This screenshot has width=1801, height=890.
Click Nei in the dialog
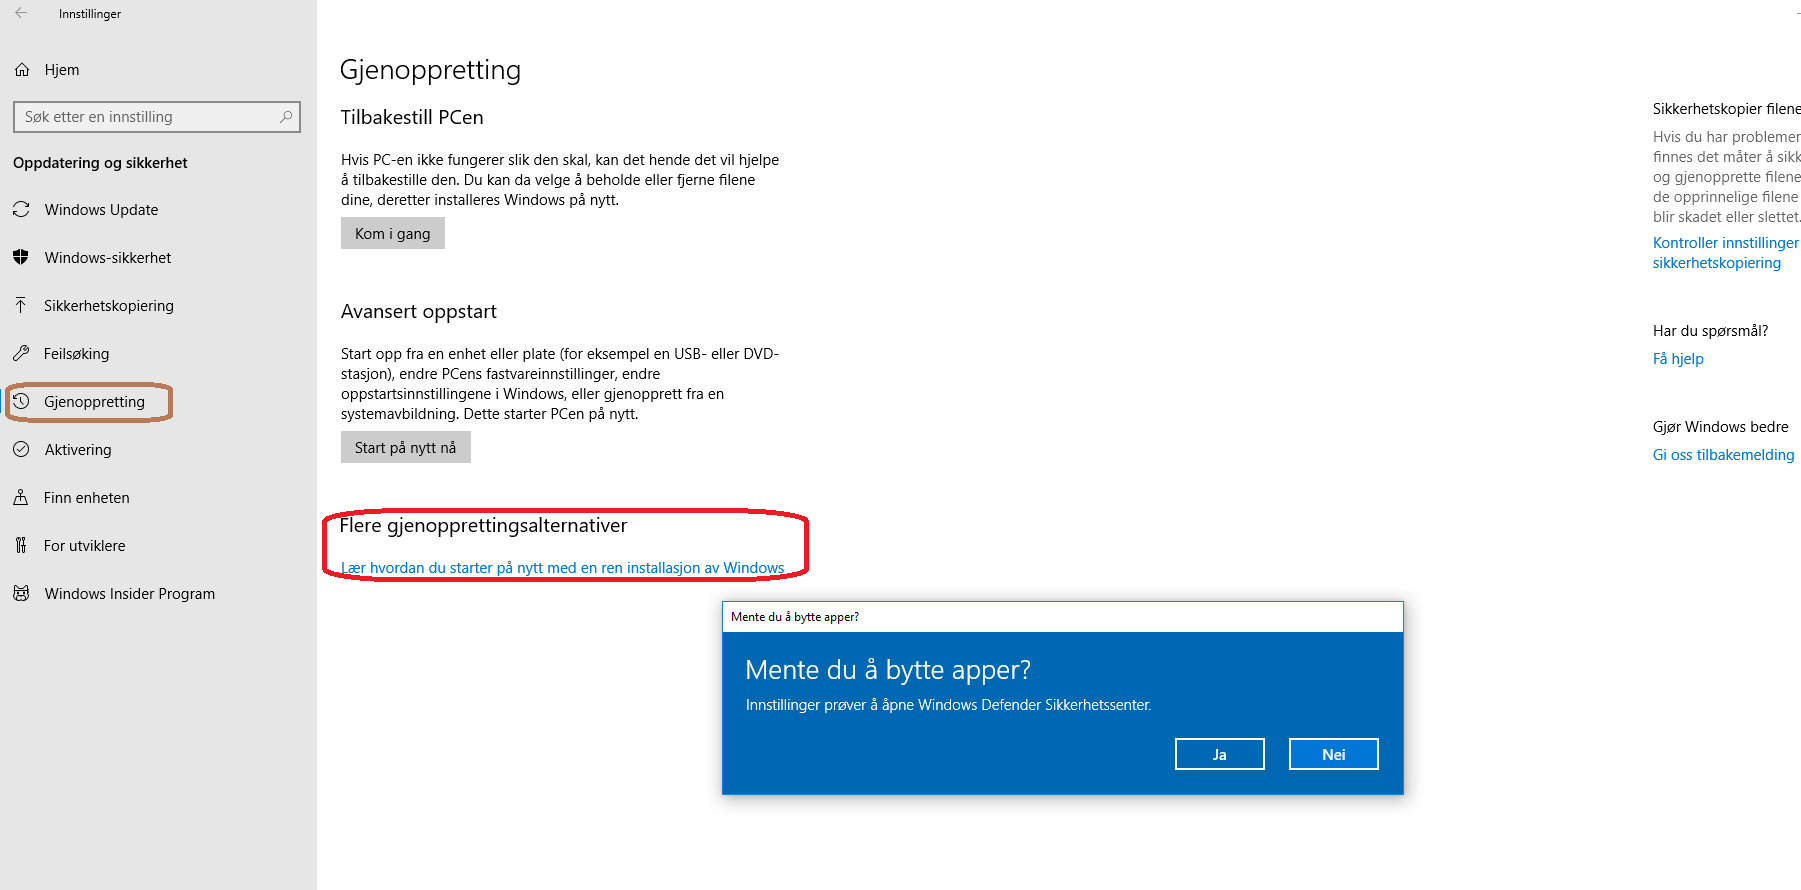pos(1334,754)
